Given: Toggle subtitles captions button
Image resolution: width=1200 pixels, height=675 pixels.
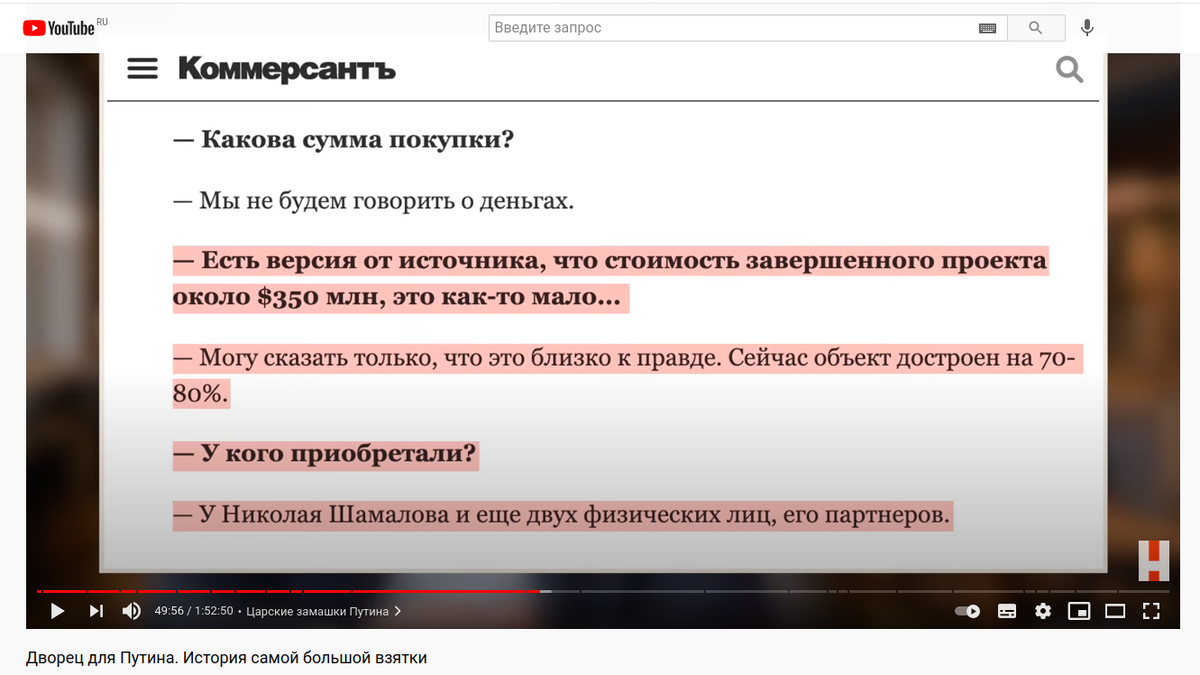Looking at the screenshot, I should [x=1007, y=611].
